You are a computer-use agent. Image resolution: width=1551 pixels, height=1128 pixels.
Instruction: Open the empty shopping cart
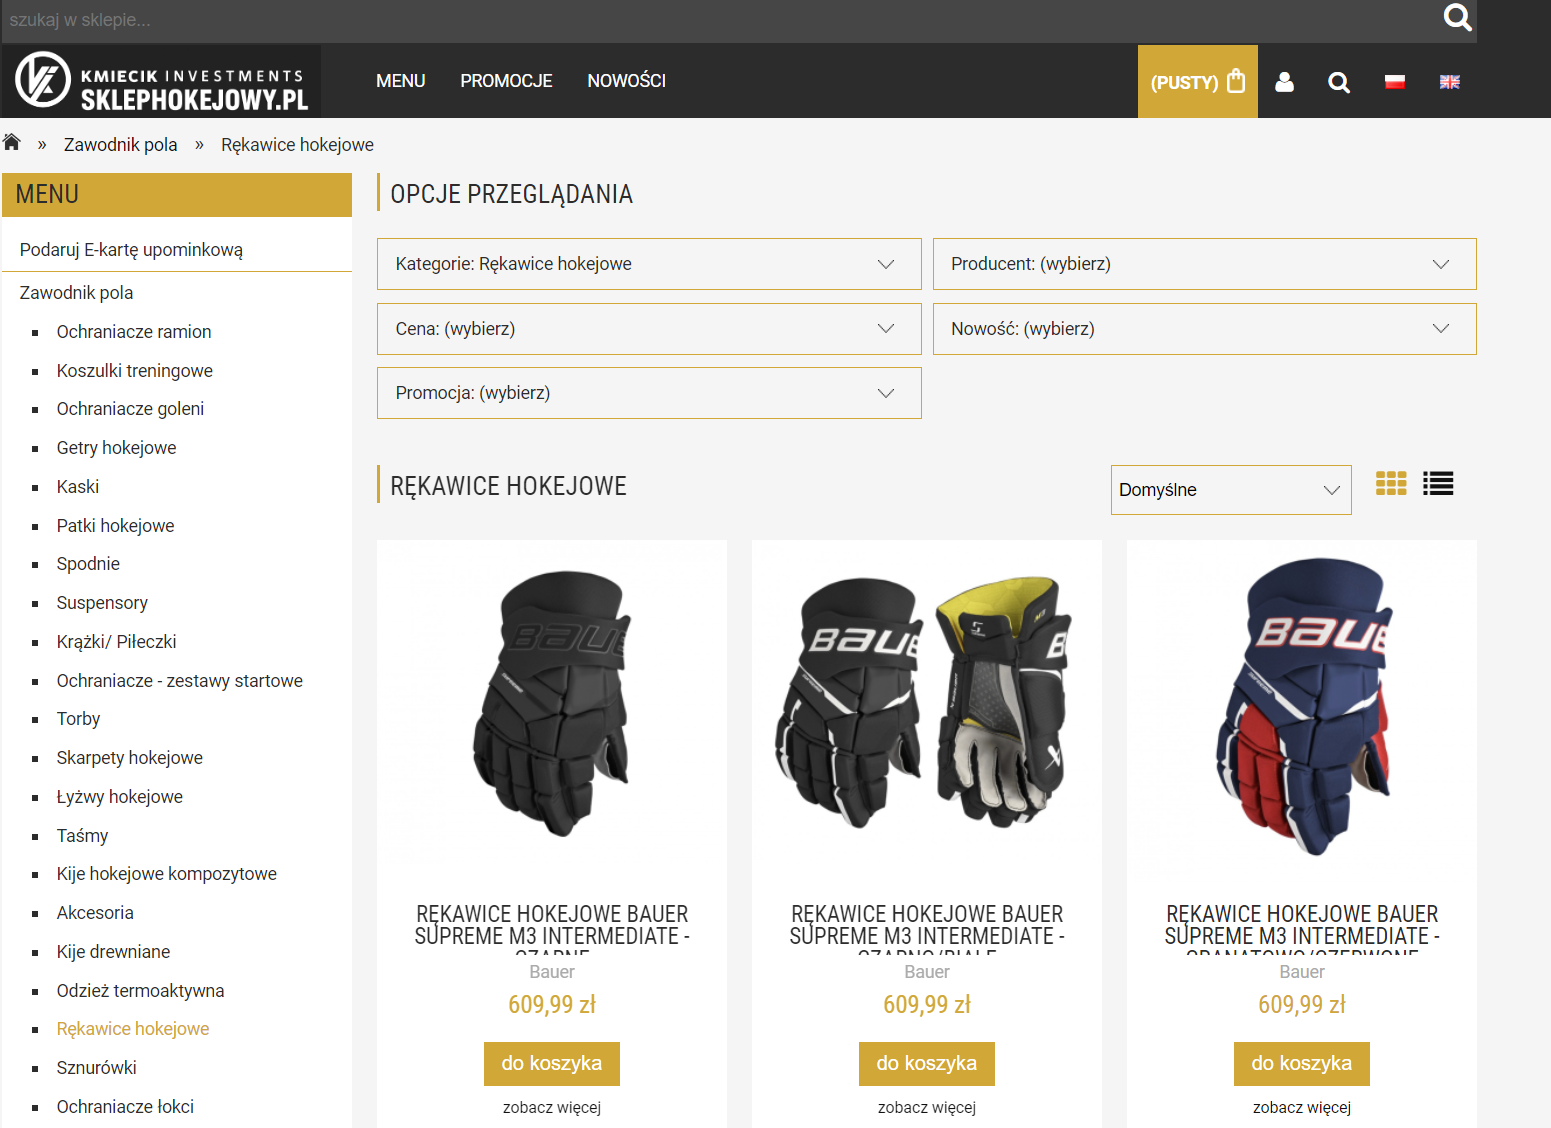(x=1197, y=82)
